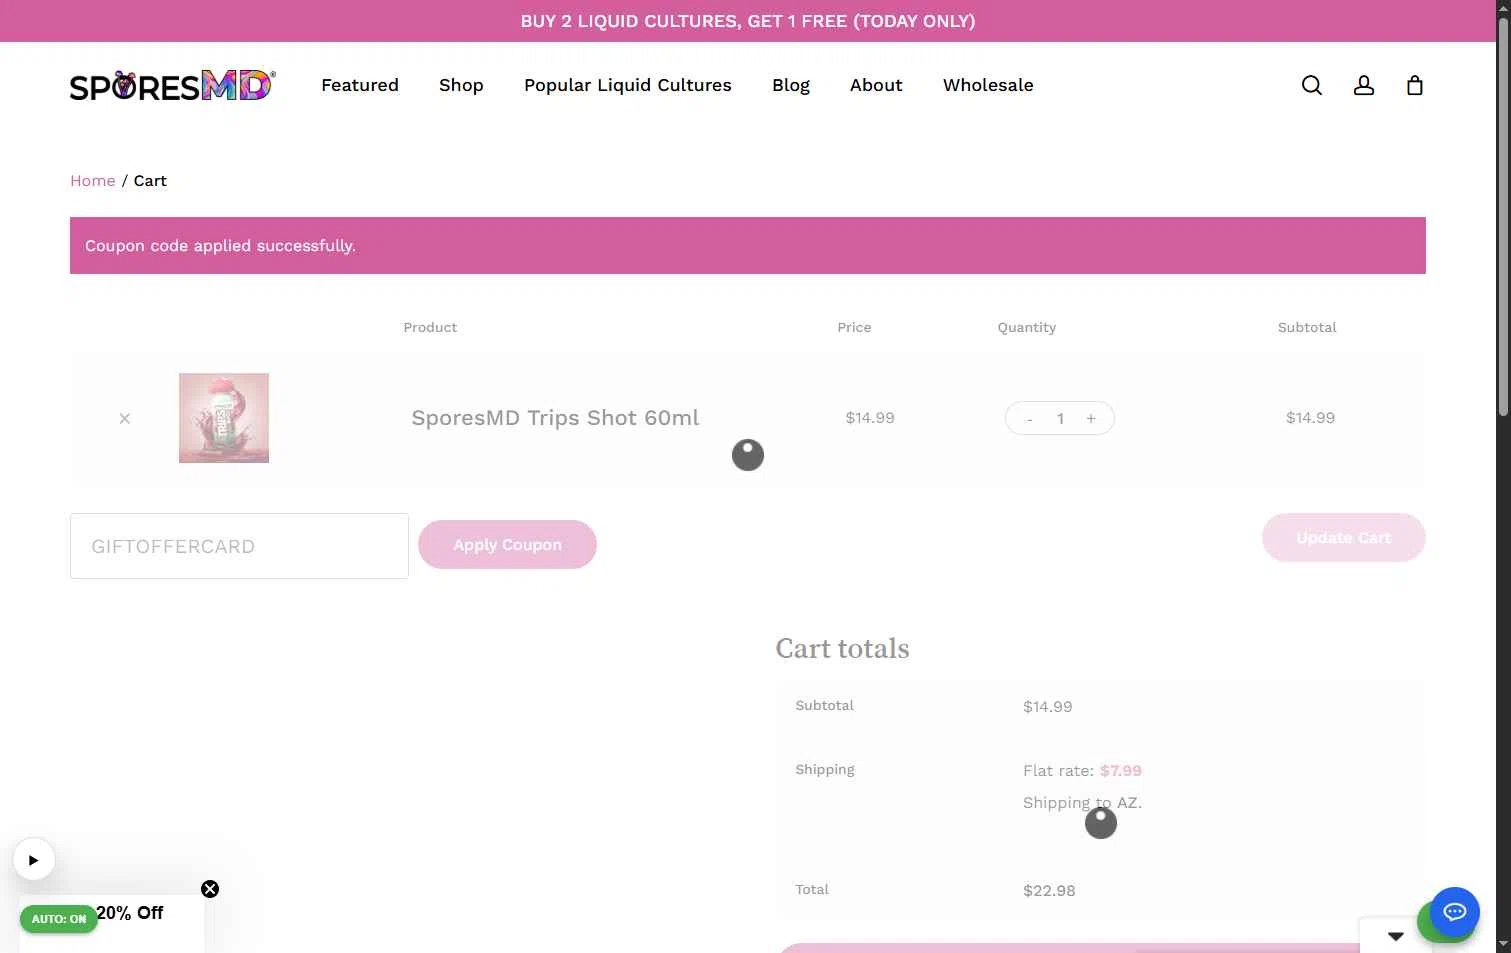
Task: Open the blue chat bubble widget
Action: coord(1455,912)
